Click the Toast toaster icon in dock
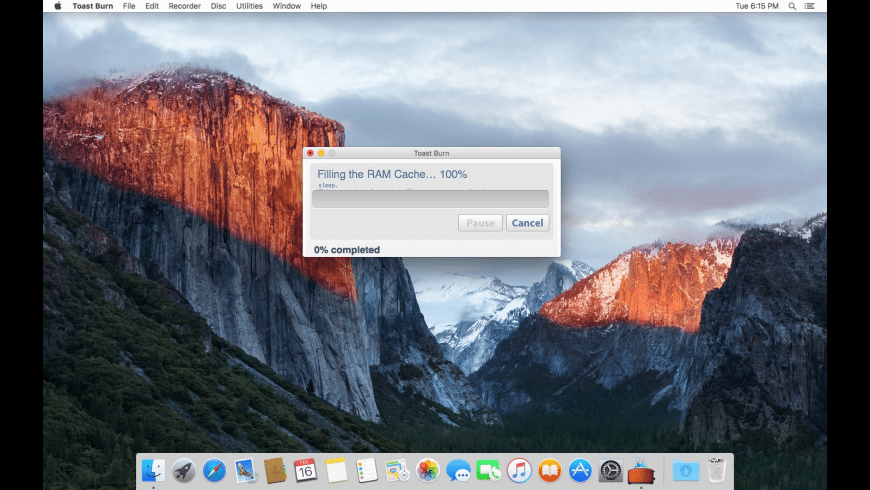Image resolution: width=870 pixels, height=490 pixels. click(641, 471)
